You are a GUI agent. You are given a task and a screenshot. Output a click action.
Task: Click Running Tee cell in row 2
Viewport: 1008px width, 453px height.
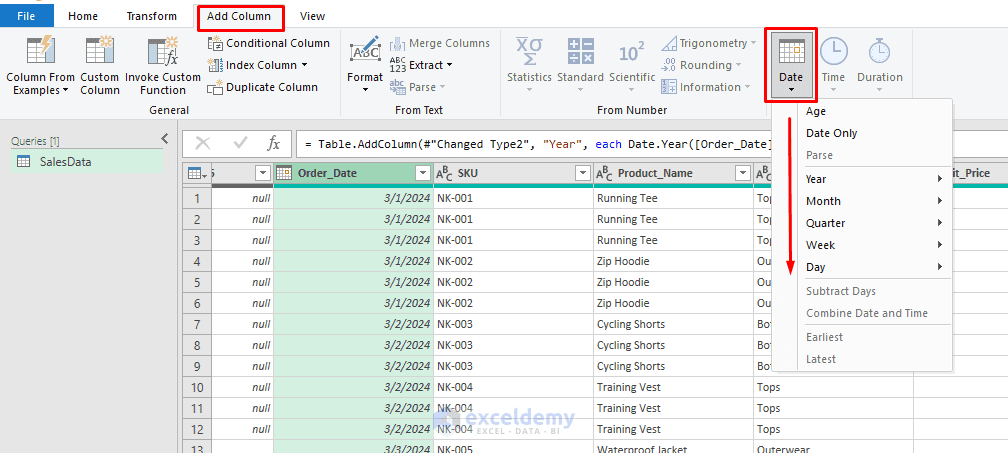click(673, 219)
